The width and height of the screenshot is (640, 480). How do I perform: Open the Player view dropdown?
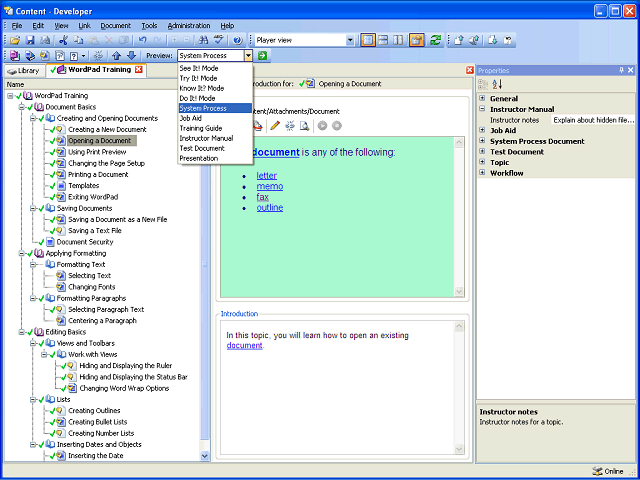coord(350,40)
